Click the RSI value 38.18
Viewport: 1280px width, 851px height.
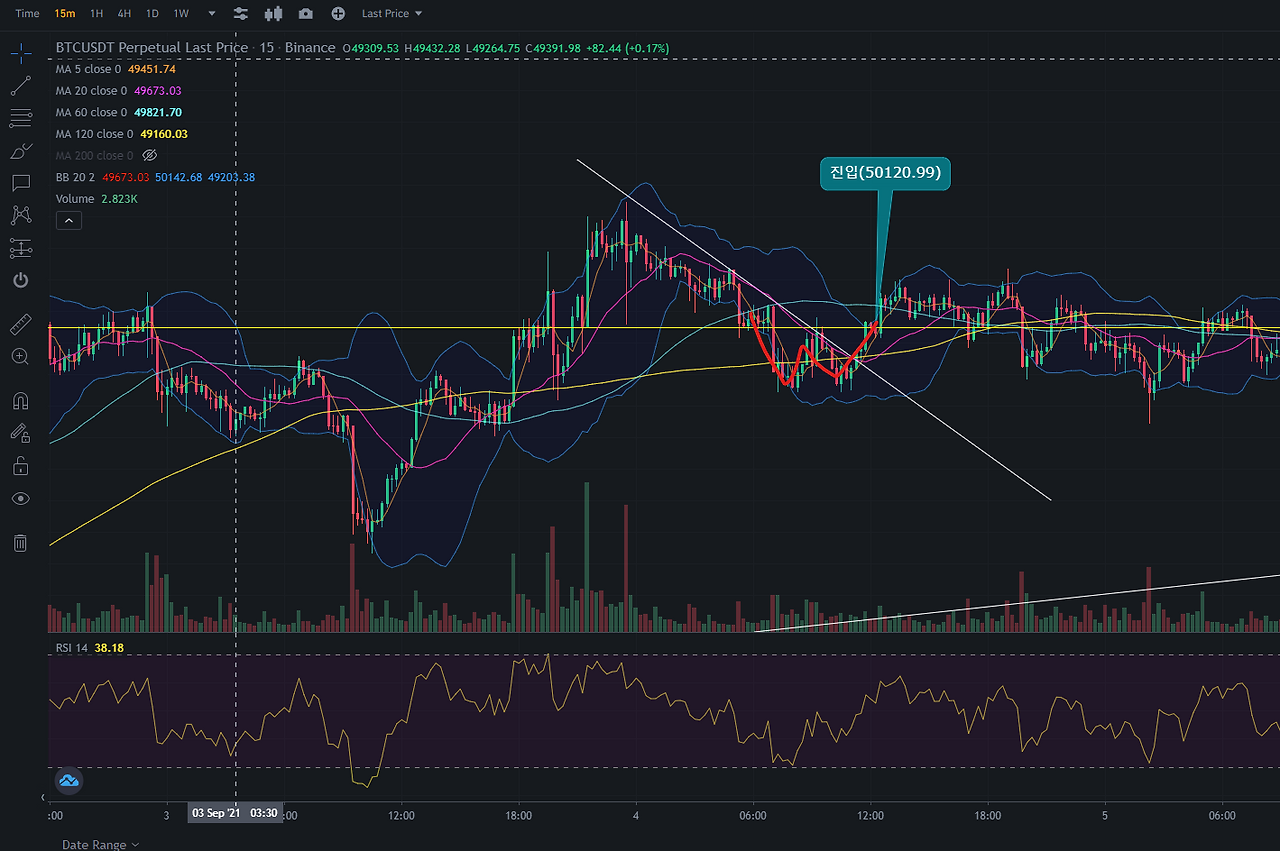[109, 648]
